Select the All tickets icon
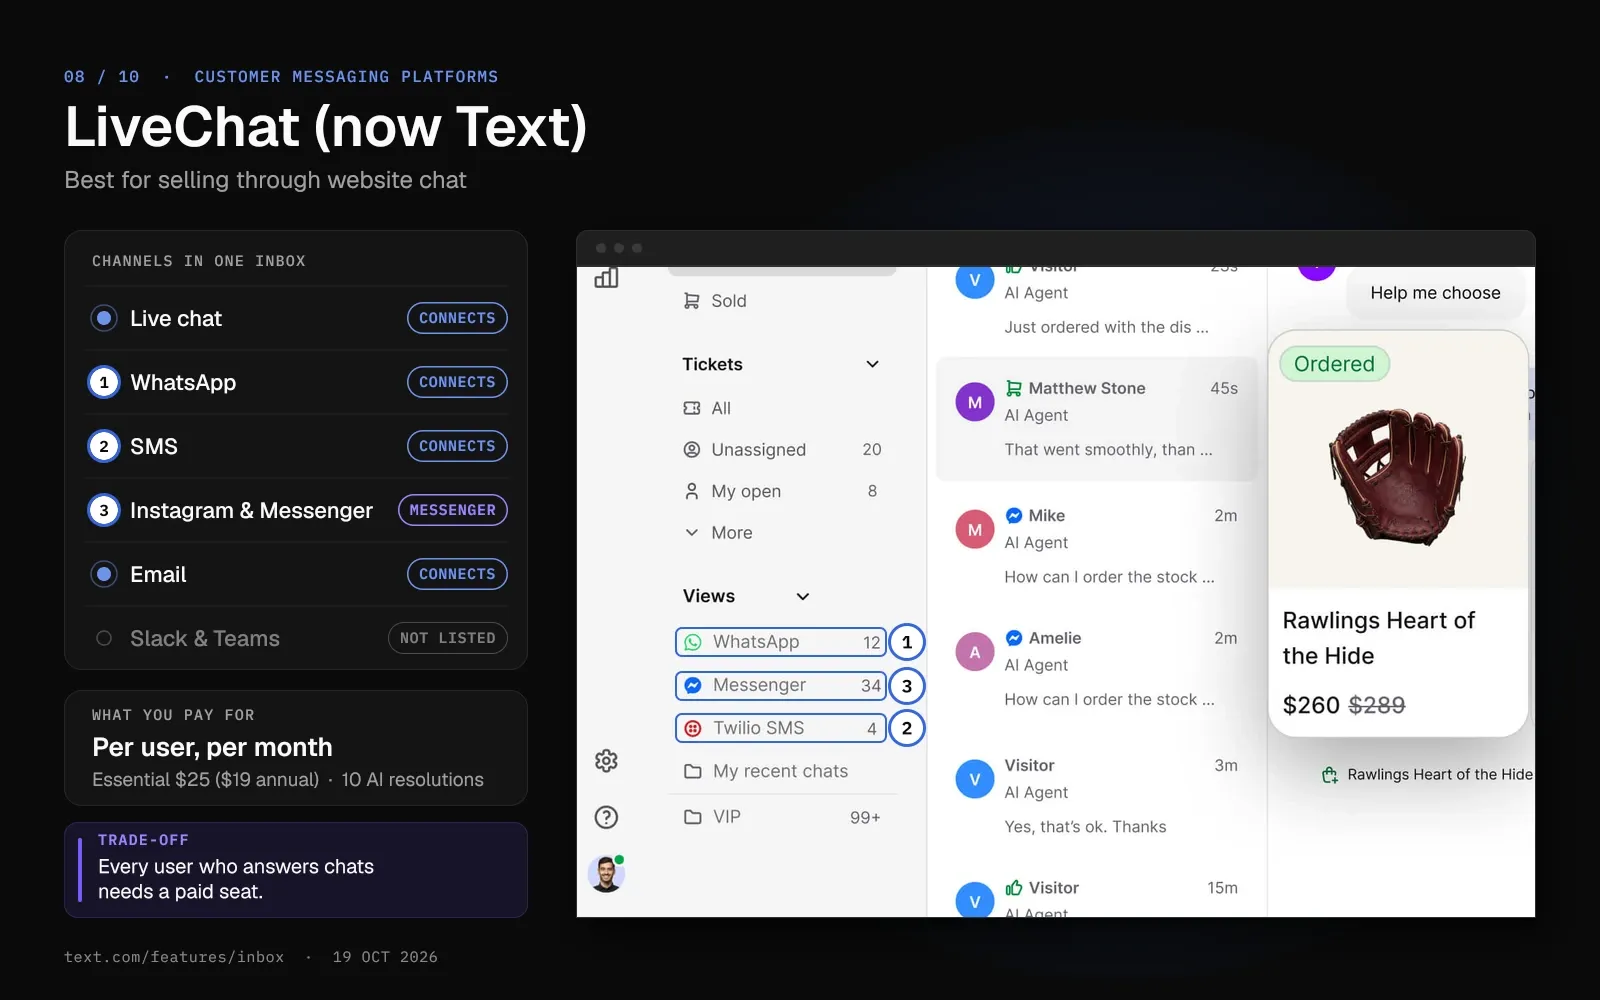Screen dimensions: 1600x1000 691,408
